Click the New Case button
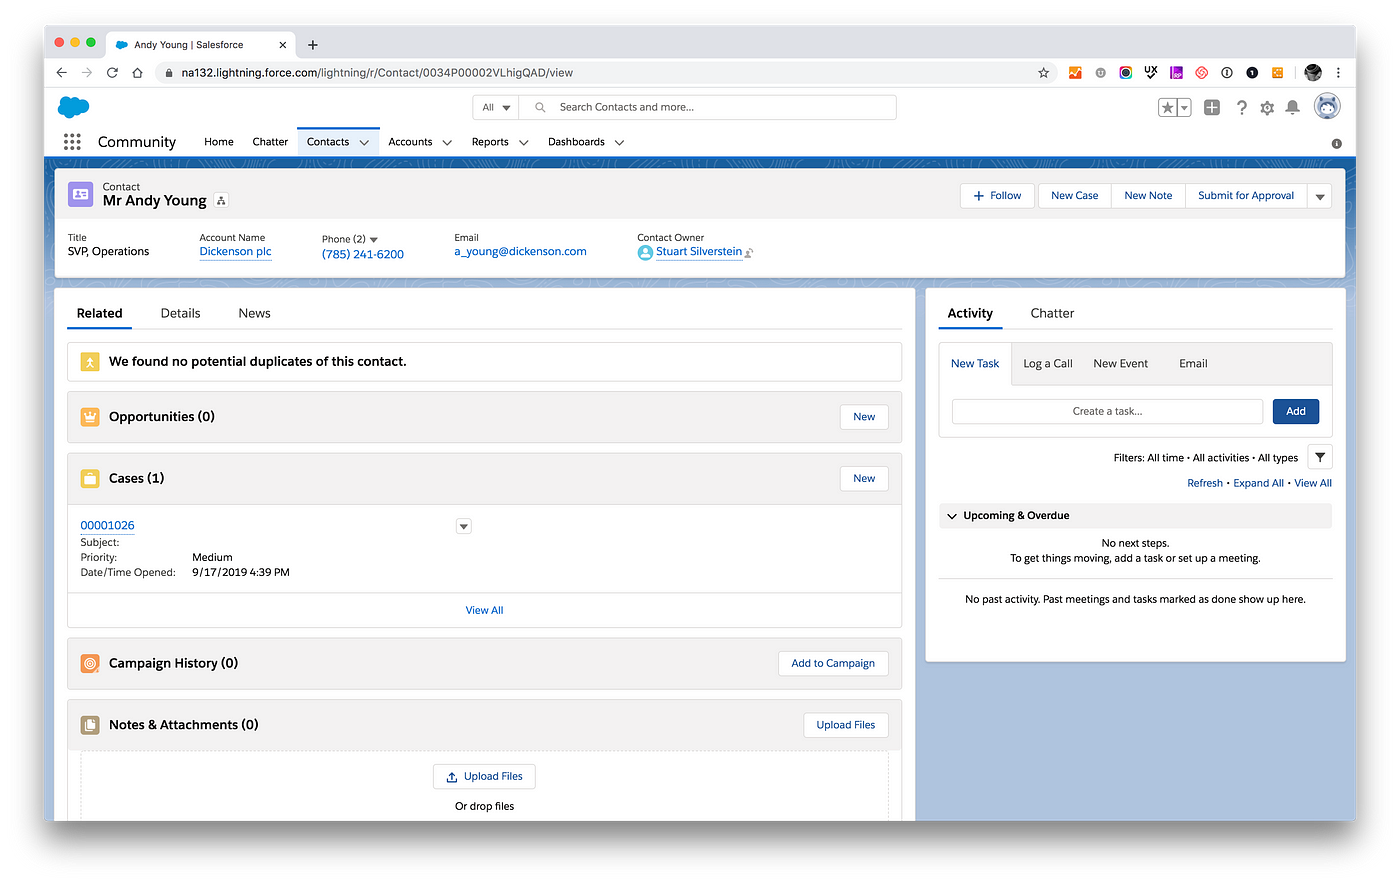Viewport: 1400px width, 884px height. click(1074, 196)
